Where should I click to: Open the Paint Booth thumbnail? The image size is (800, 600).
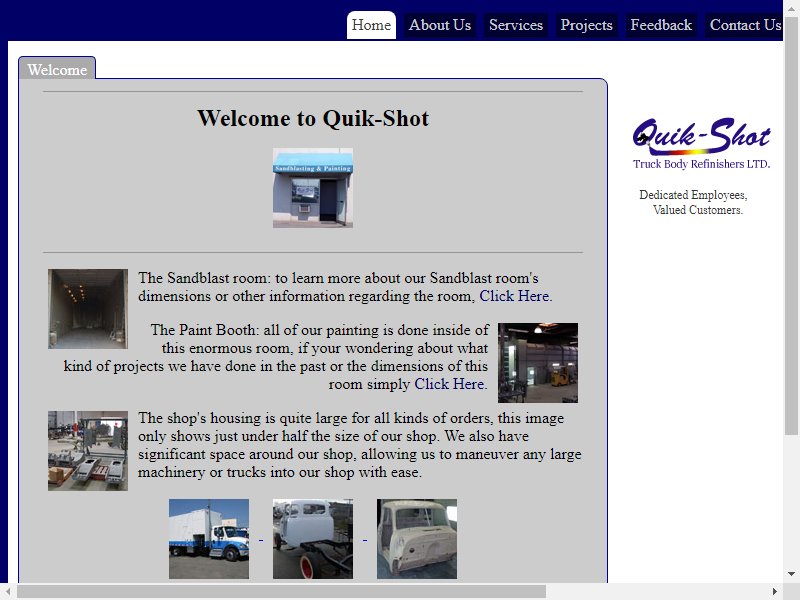(538, 362)
